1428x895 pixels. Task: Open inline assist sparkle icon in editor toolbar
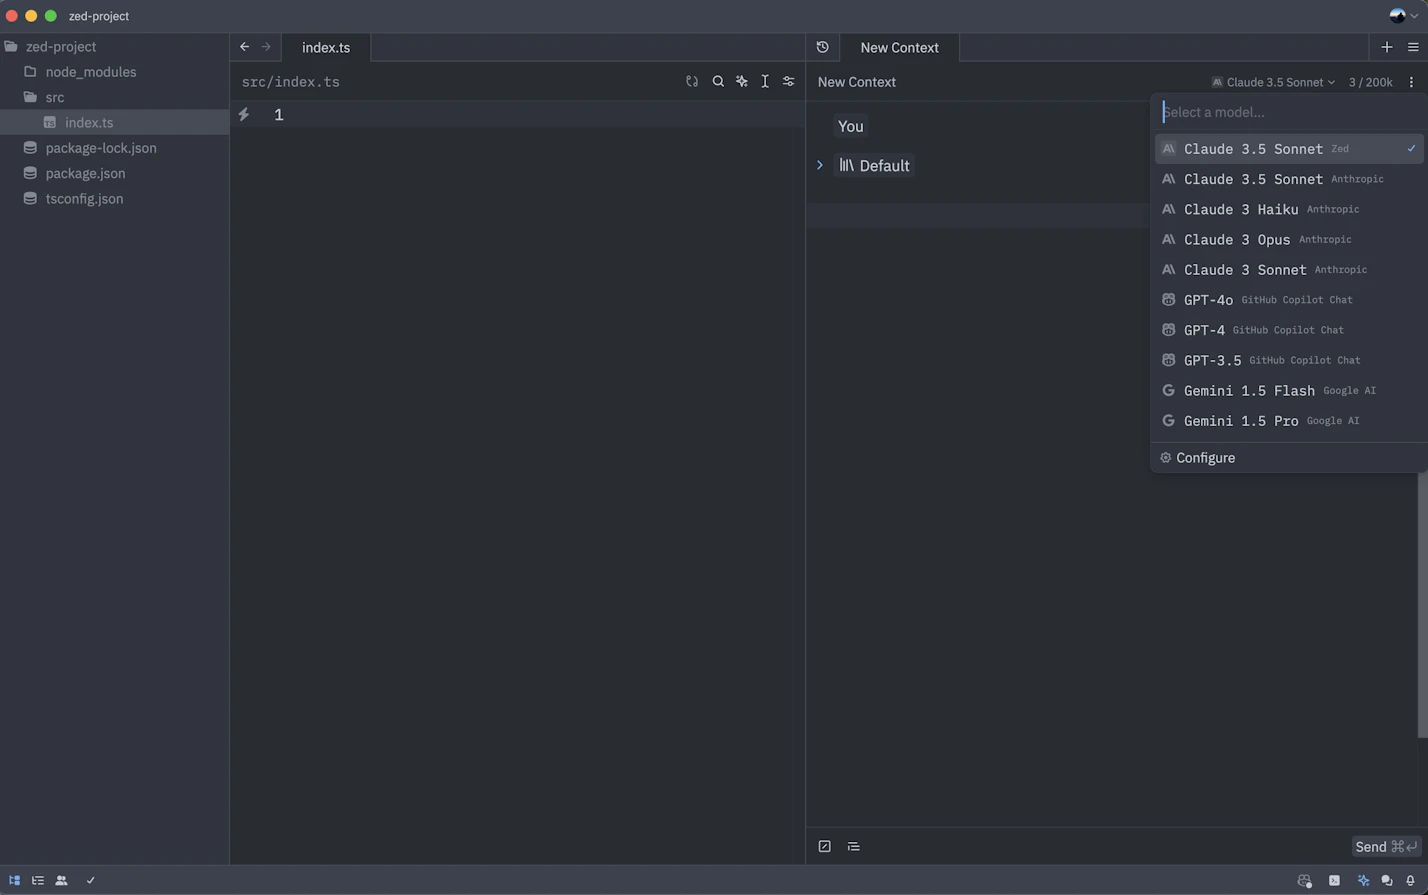742,82
